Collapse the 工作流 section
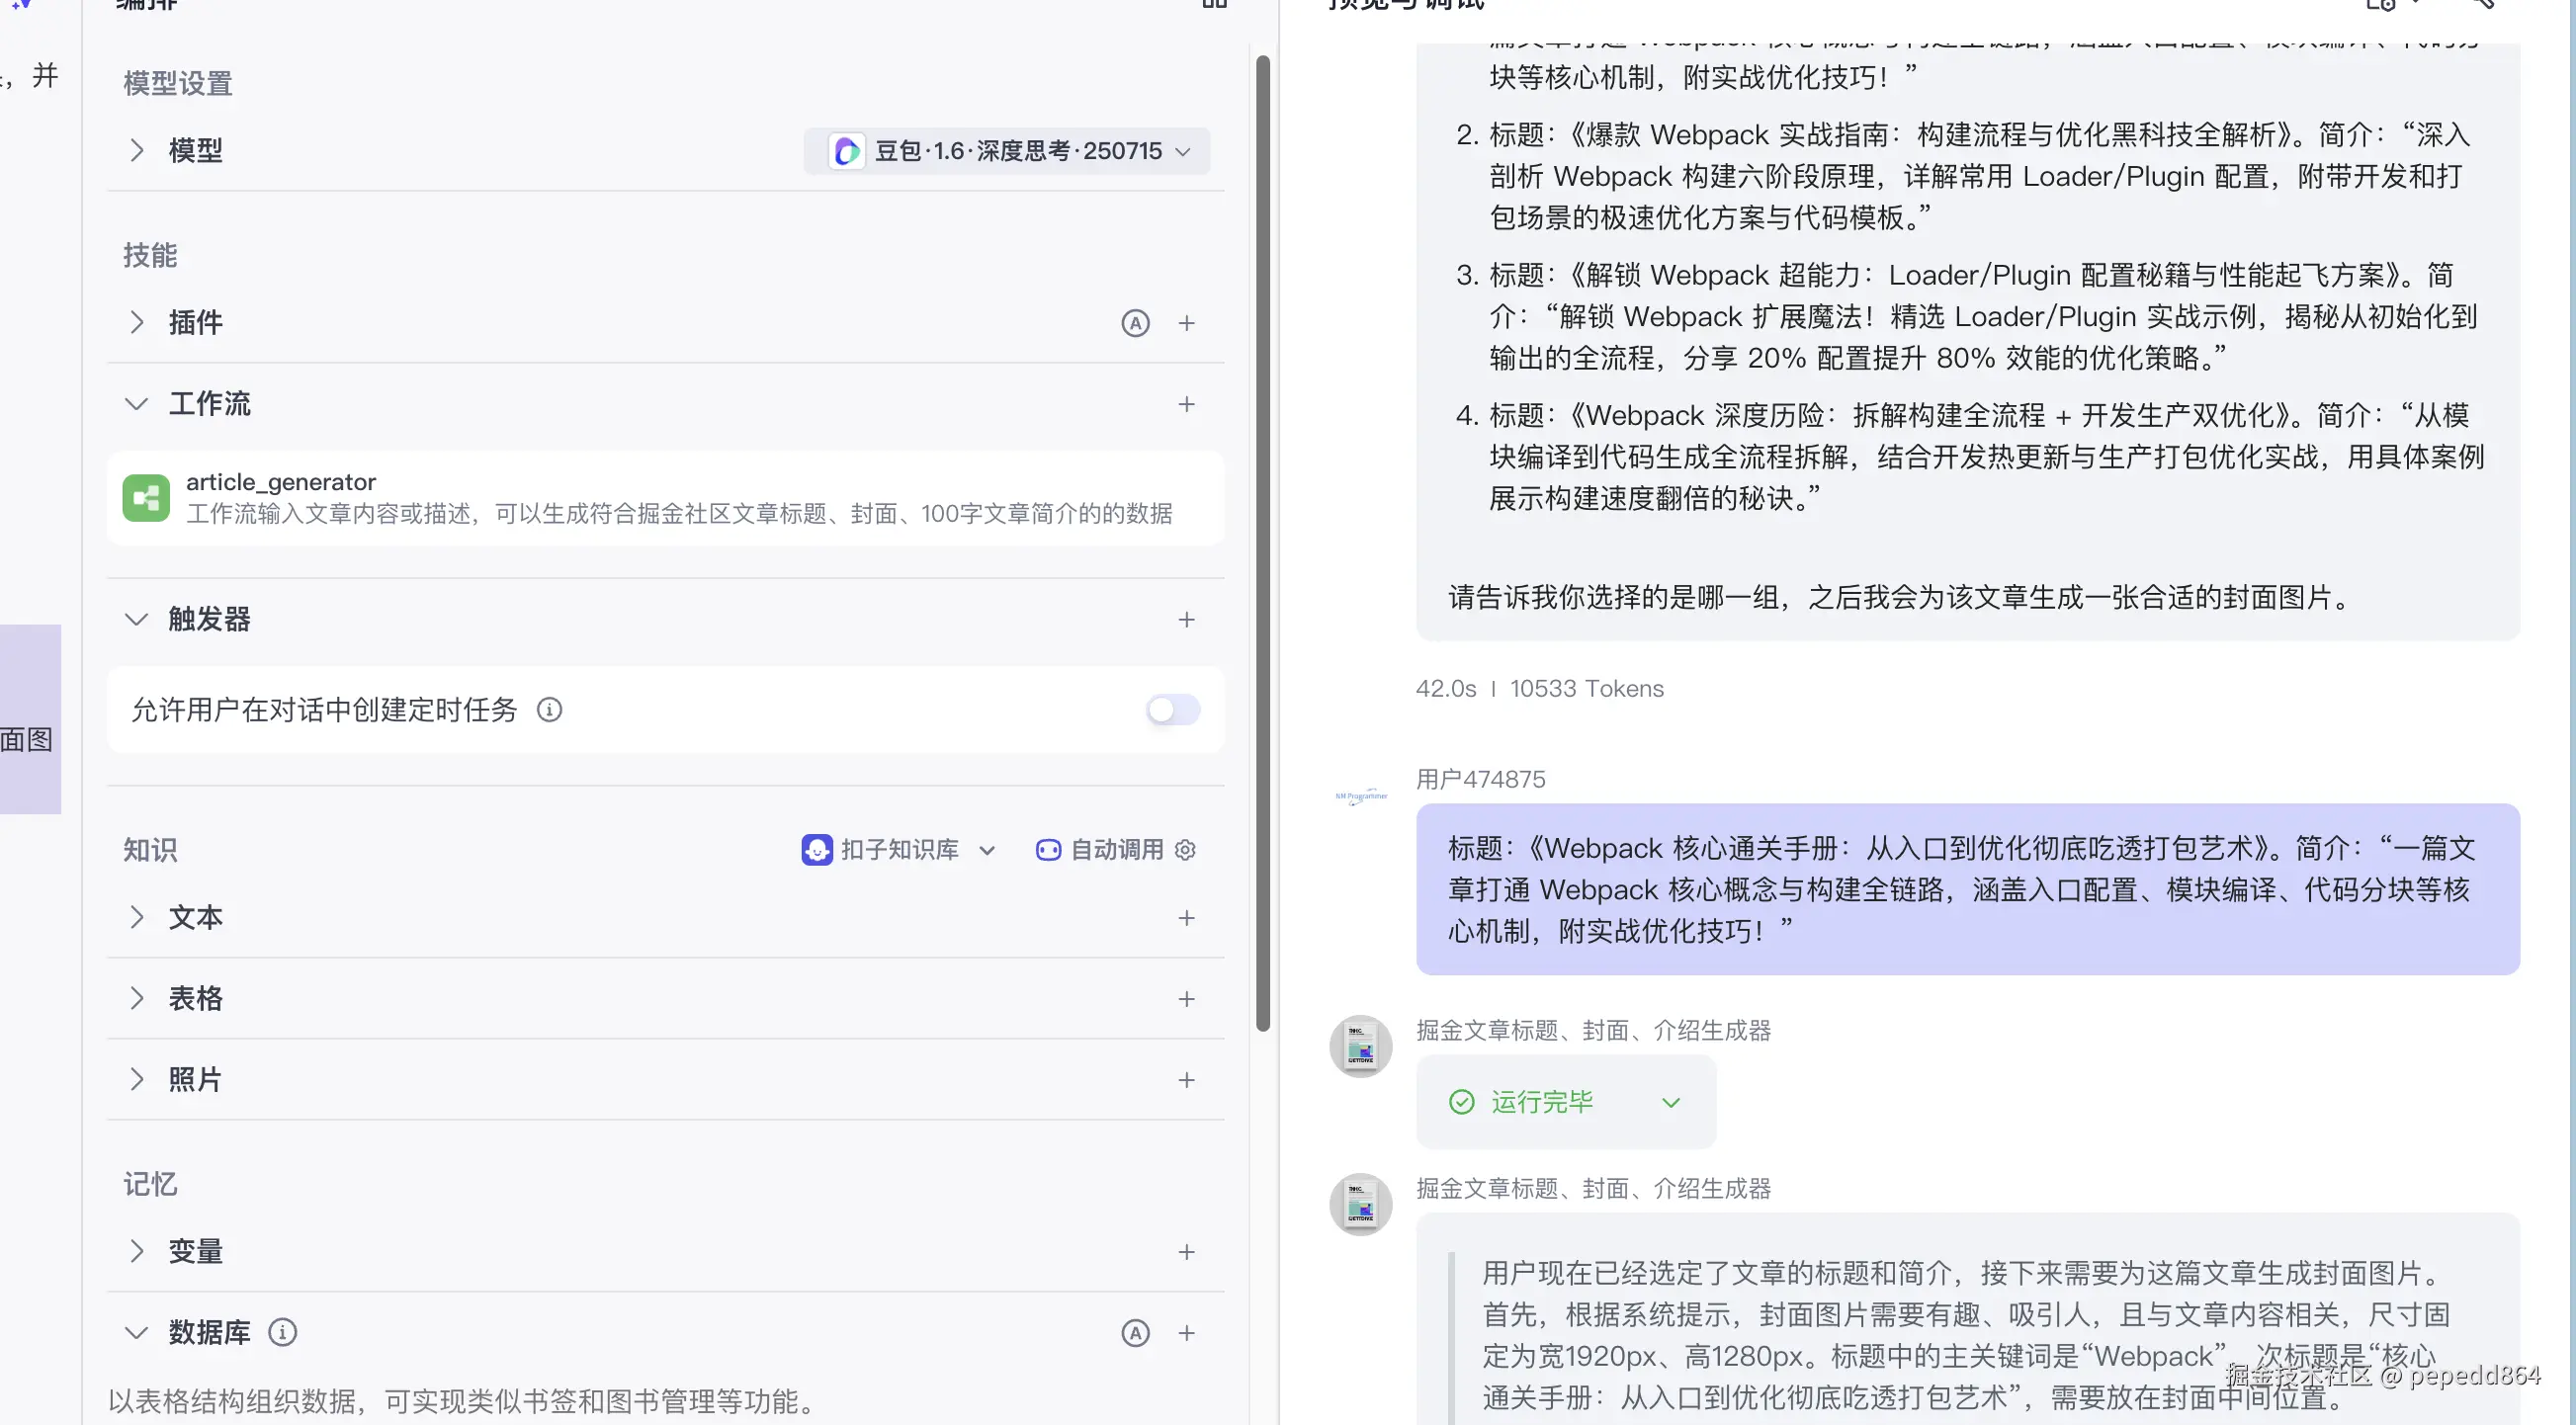The height and width of the screenshot is (1425, 2576). (x=136, y=404)
